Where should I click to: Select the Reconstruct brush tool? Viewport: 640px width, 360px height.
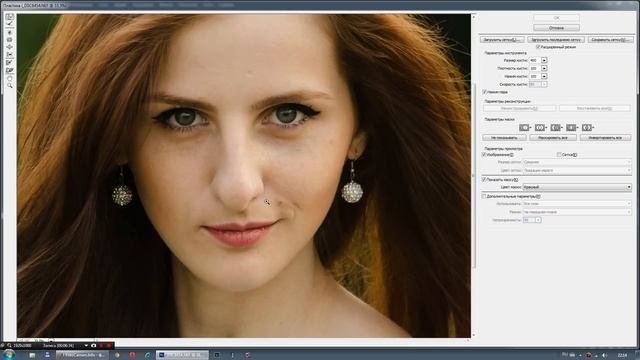coord(9,24)
